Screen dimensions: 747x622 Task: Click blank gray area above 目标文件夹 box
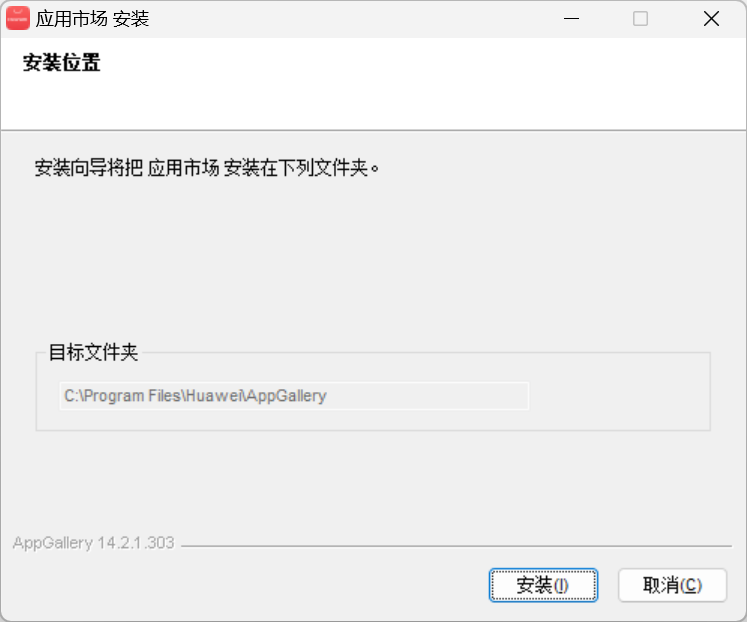pyautogui.click(x=370, y=260)
